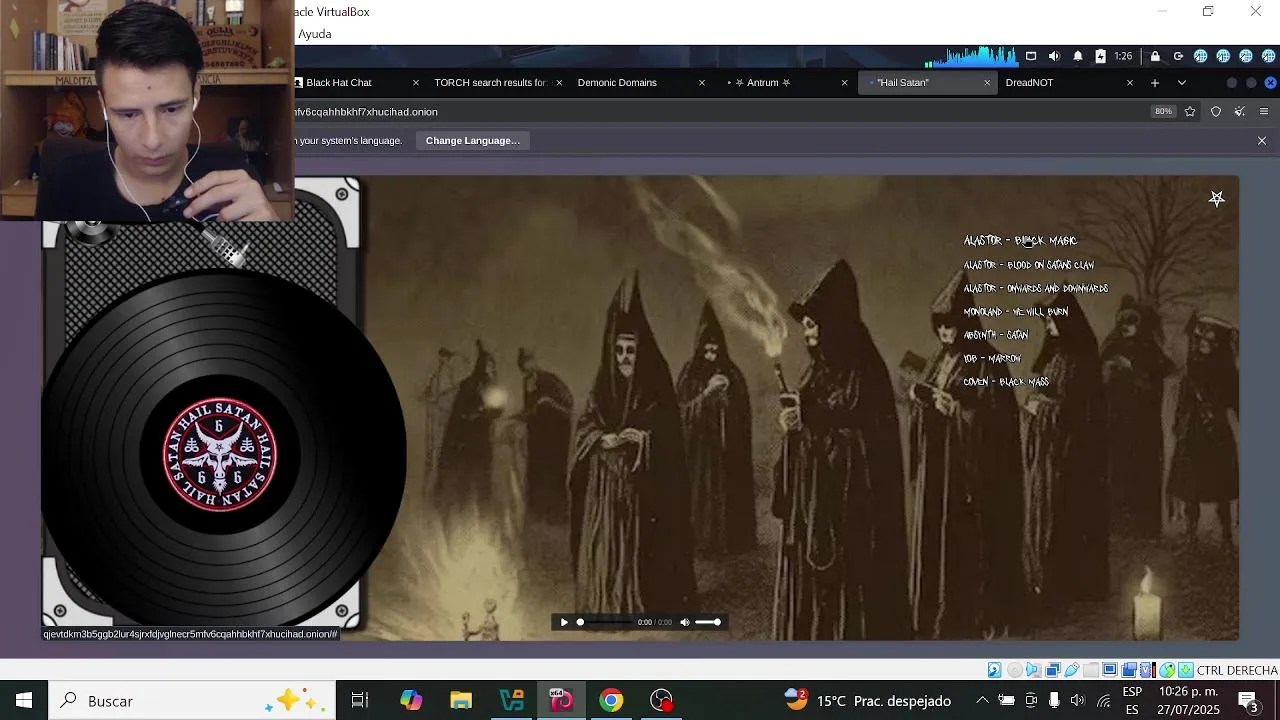Close the Hail Satan tab
The height and width of the screenshot is (720, 1280).
pos(987,83)
